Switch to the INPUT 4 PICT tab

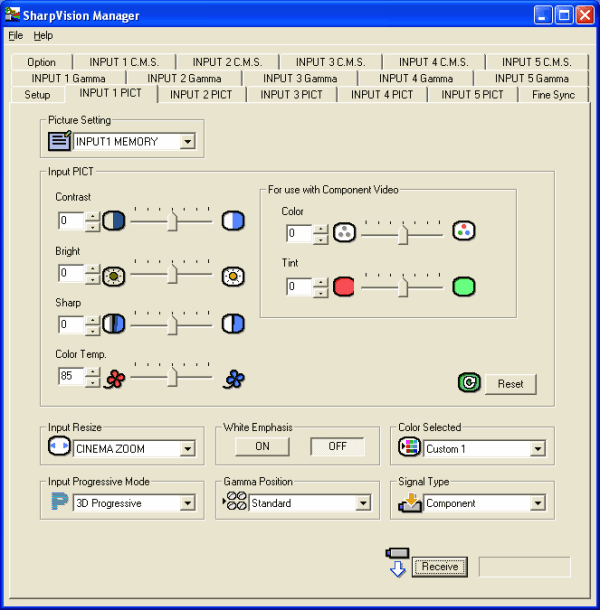[382, 95]
